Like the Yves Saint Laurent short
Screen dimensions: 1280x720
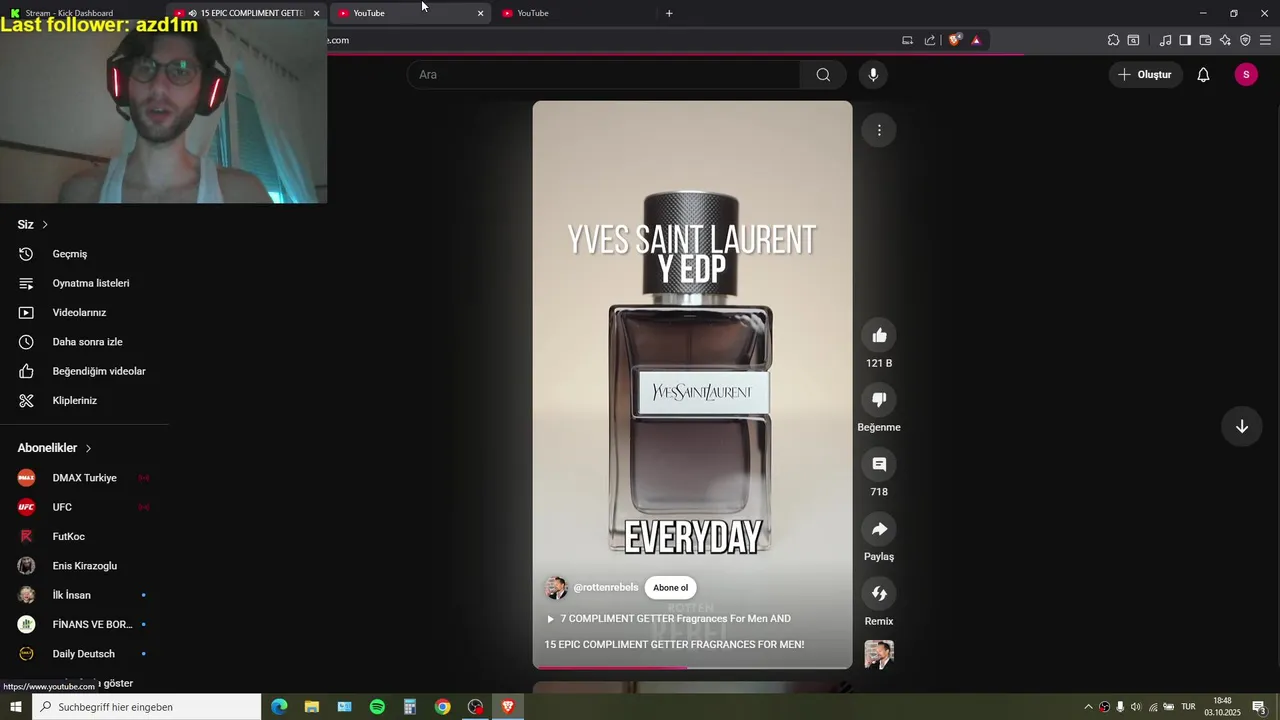coord(879,335)
